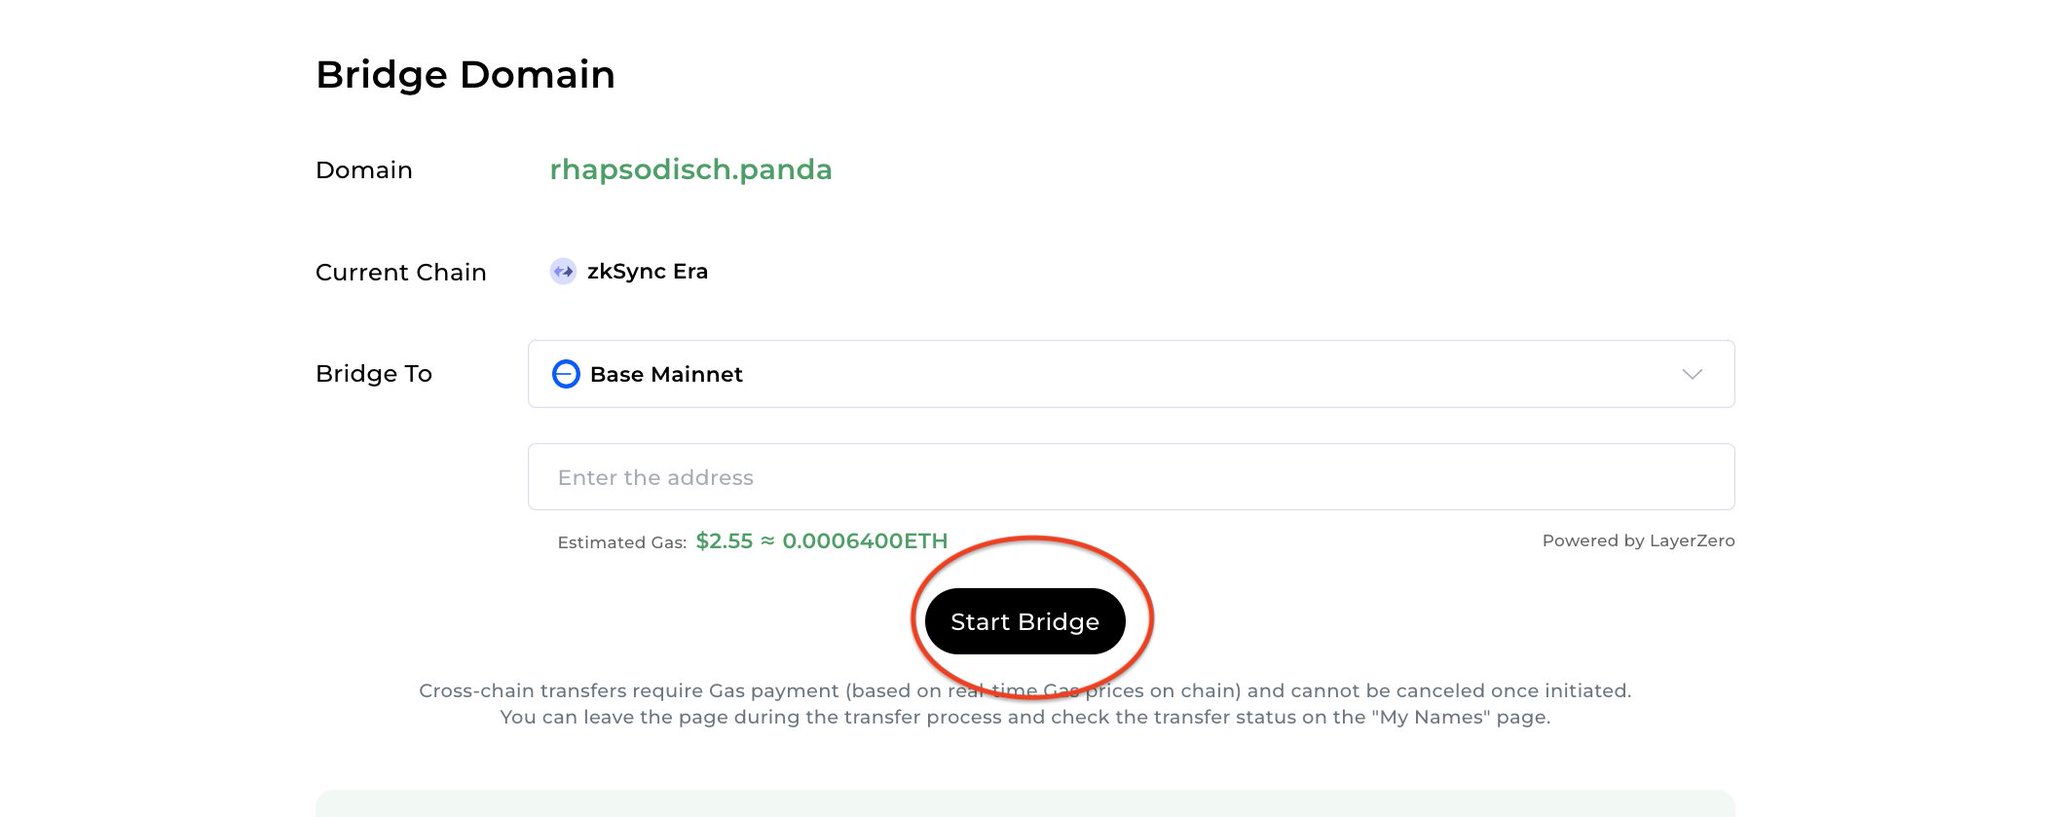The height and width of the screenshot is (817, 2048).
Task: Click the light green panel at bottom
Action: tap(1024, 804)
